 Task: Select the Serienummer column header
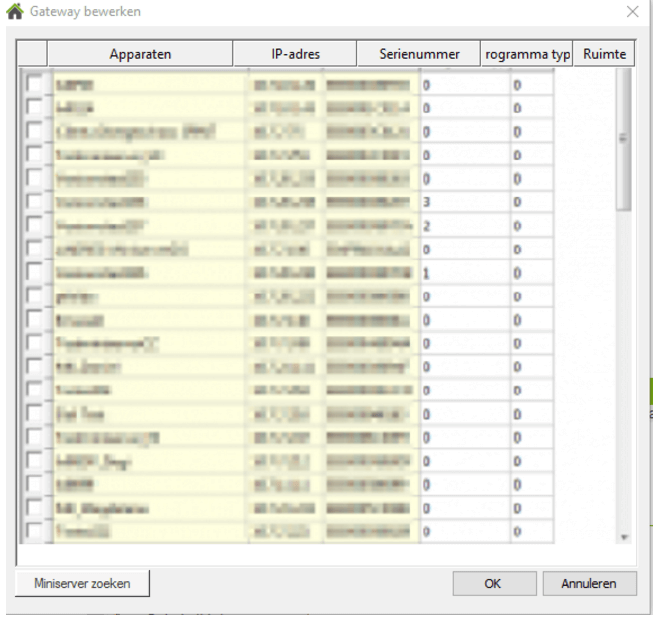tap(419, 54)
